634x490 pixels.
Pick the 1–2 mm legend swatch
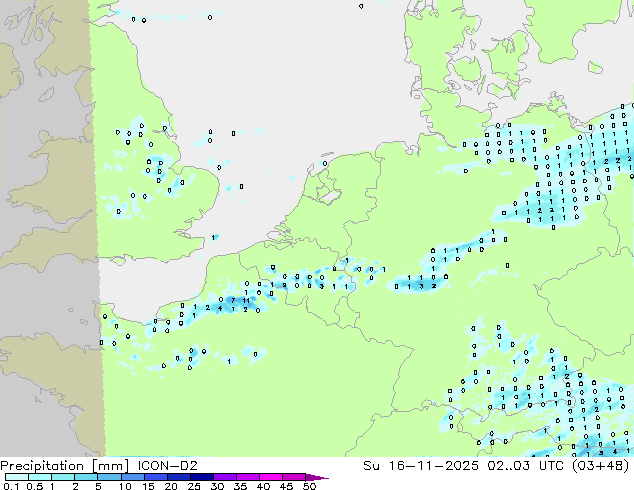63,477
